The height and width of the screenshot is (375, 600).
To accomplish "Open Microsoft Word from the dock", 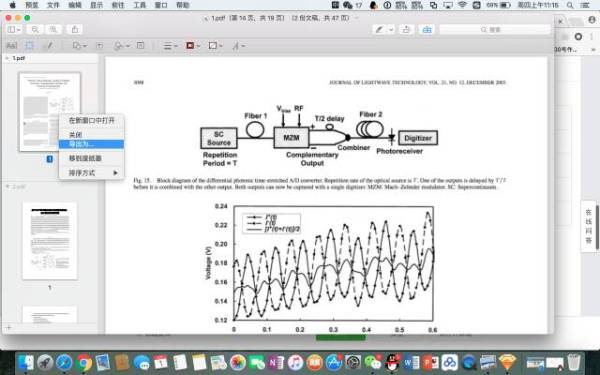I will tap(411, 362).
